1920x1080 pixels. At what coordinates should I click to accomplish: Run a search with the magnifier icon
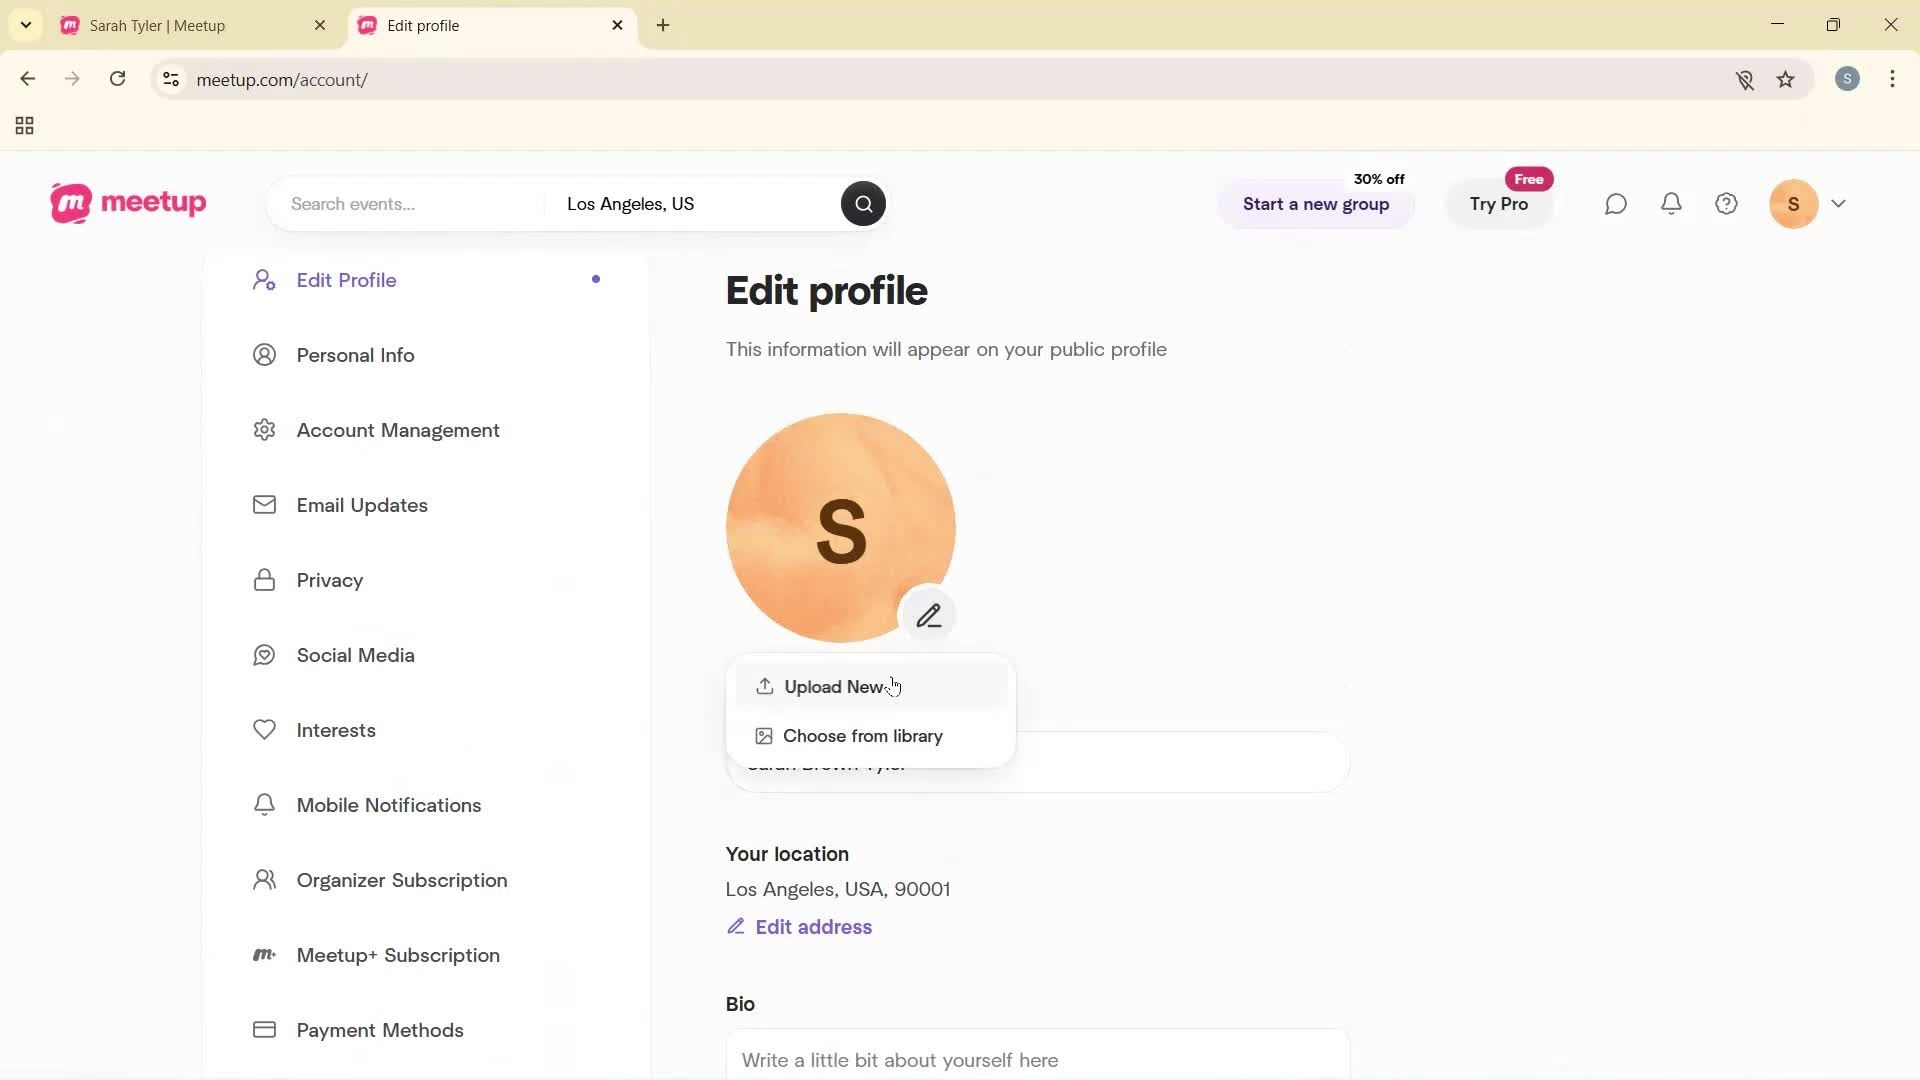(x=863, y=203)
